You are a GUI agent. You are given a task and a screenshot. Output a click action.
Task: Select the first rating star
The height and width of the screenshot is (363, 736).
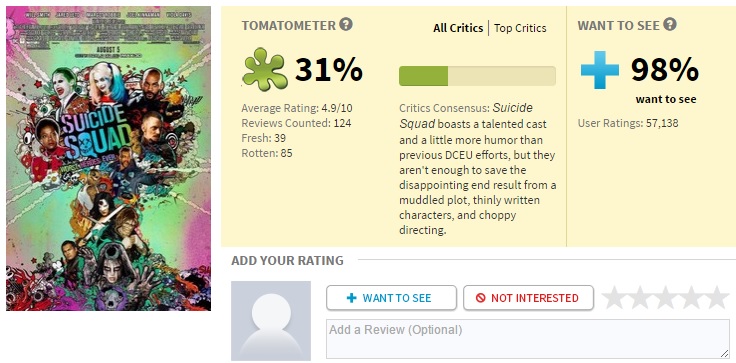(614, 298)
